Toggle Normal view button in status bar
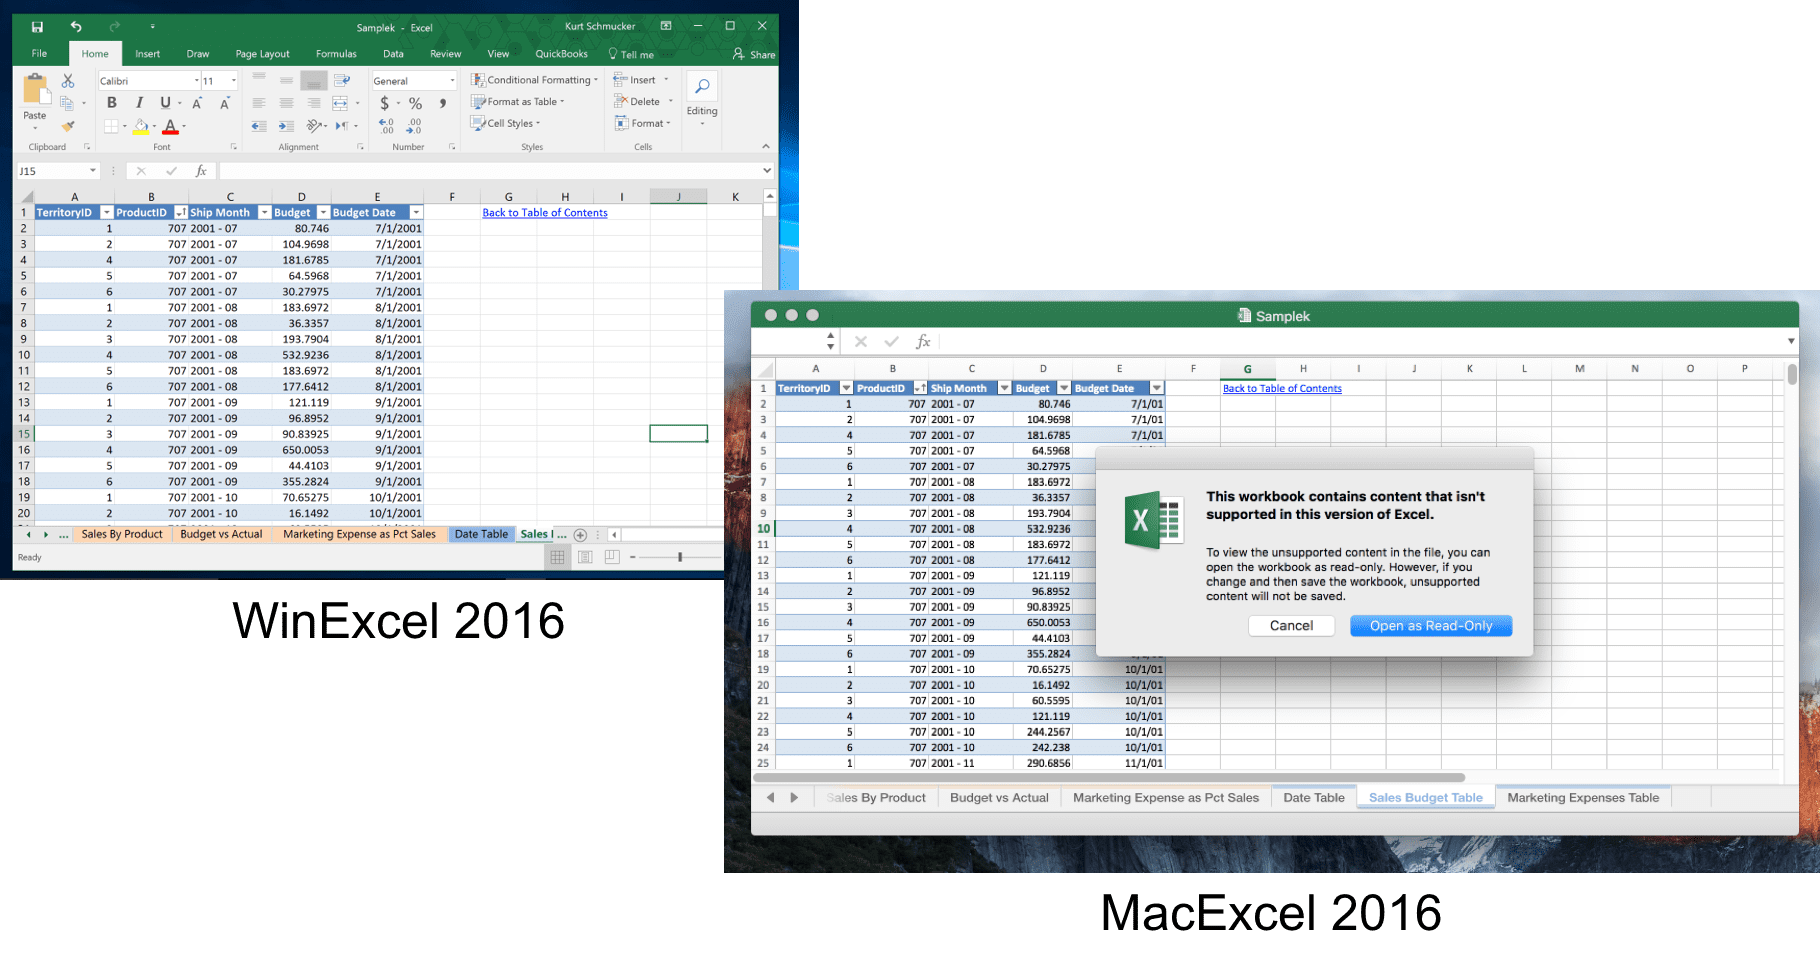1820x972 pixels. tap(558, 557)
